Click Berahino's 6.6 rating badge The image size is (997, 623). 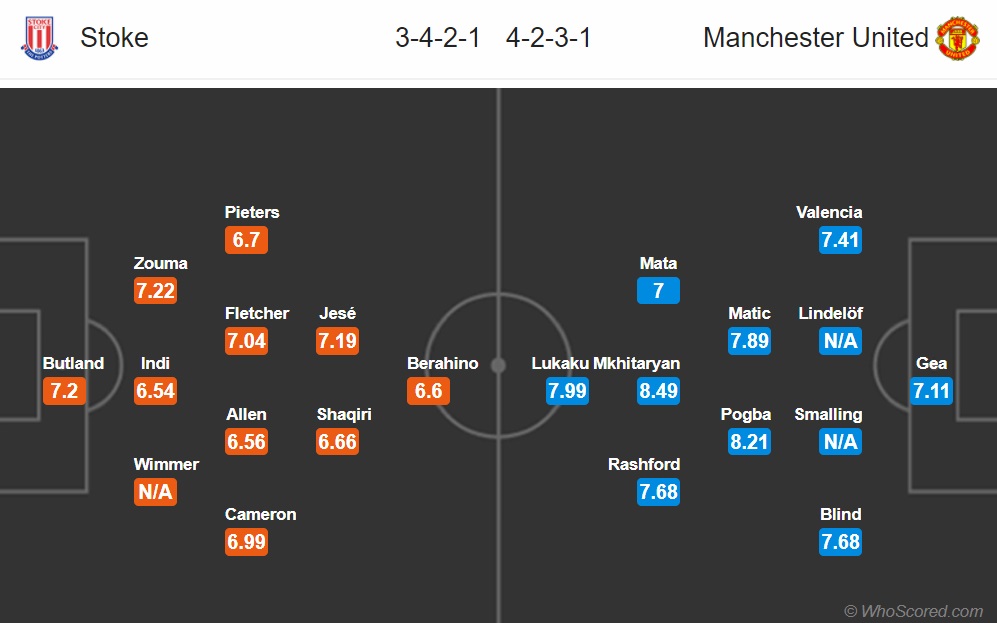click(429, 390)
